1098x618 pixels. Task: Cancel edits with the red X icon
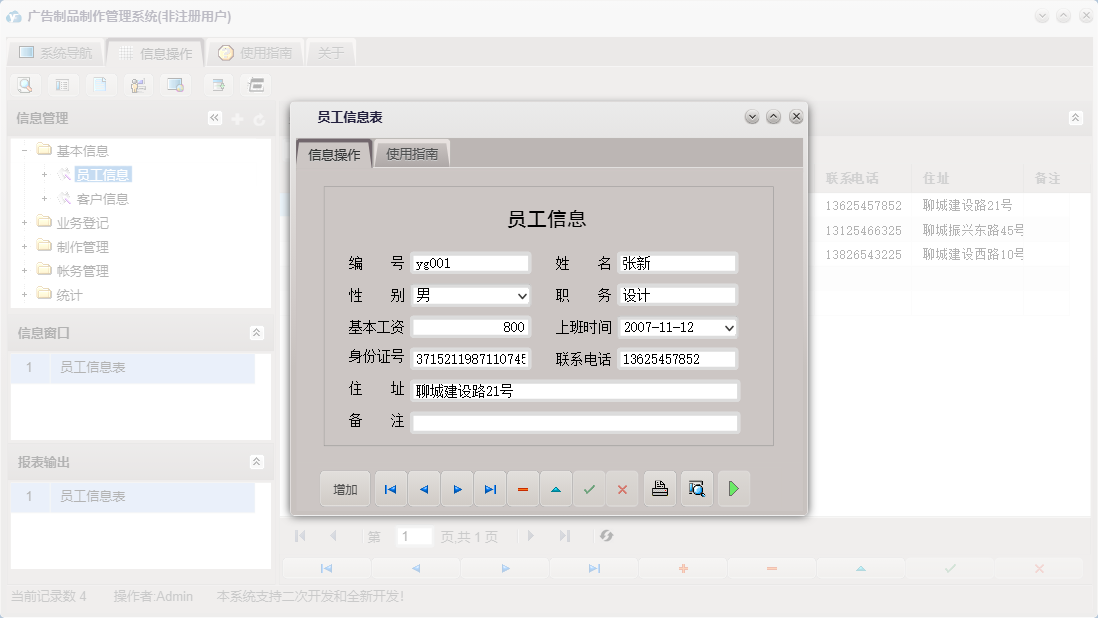pyautogui.click(x=622, y=488)
